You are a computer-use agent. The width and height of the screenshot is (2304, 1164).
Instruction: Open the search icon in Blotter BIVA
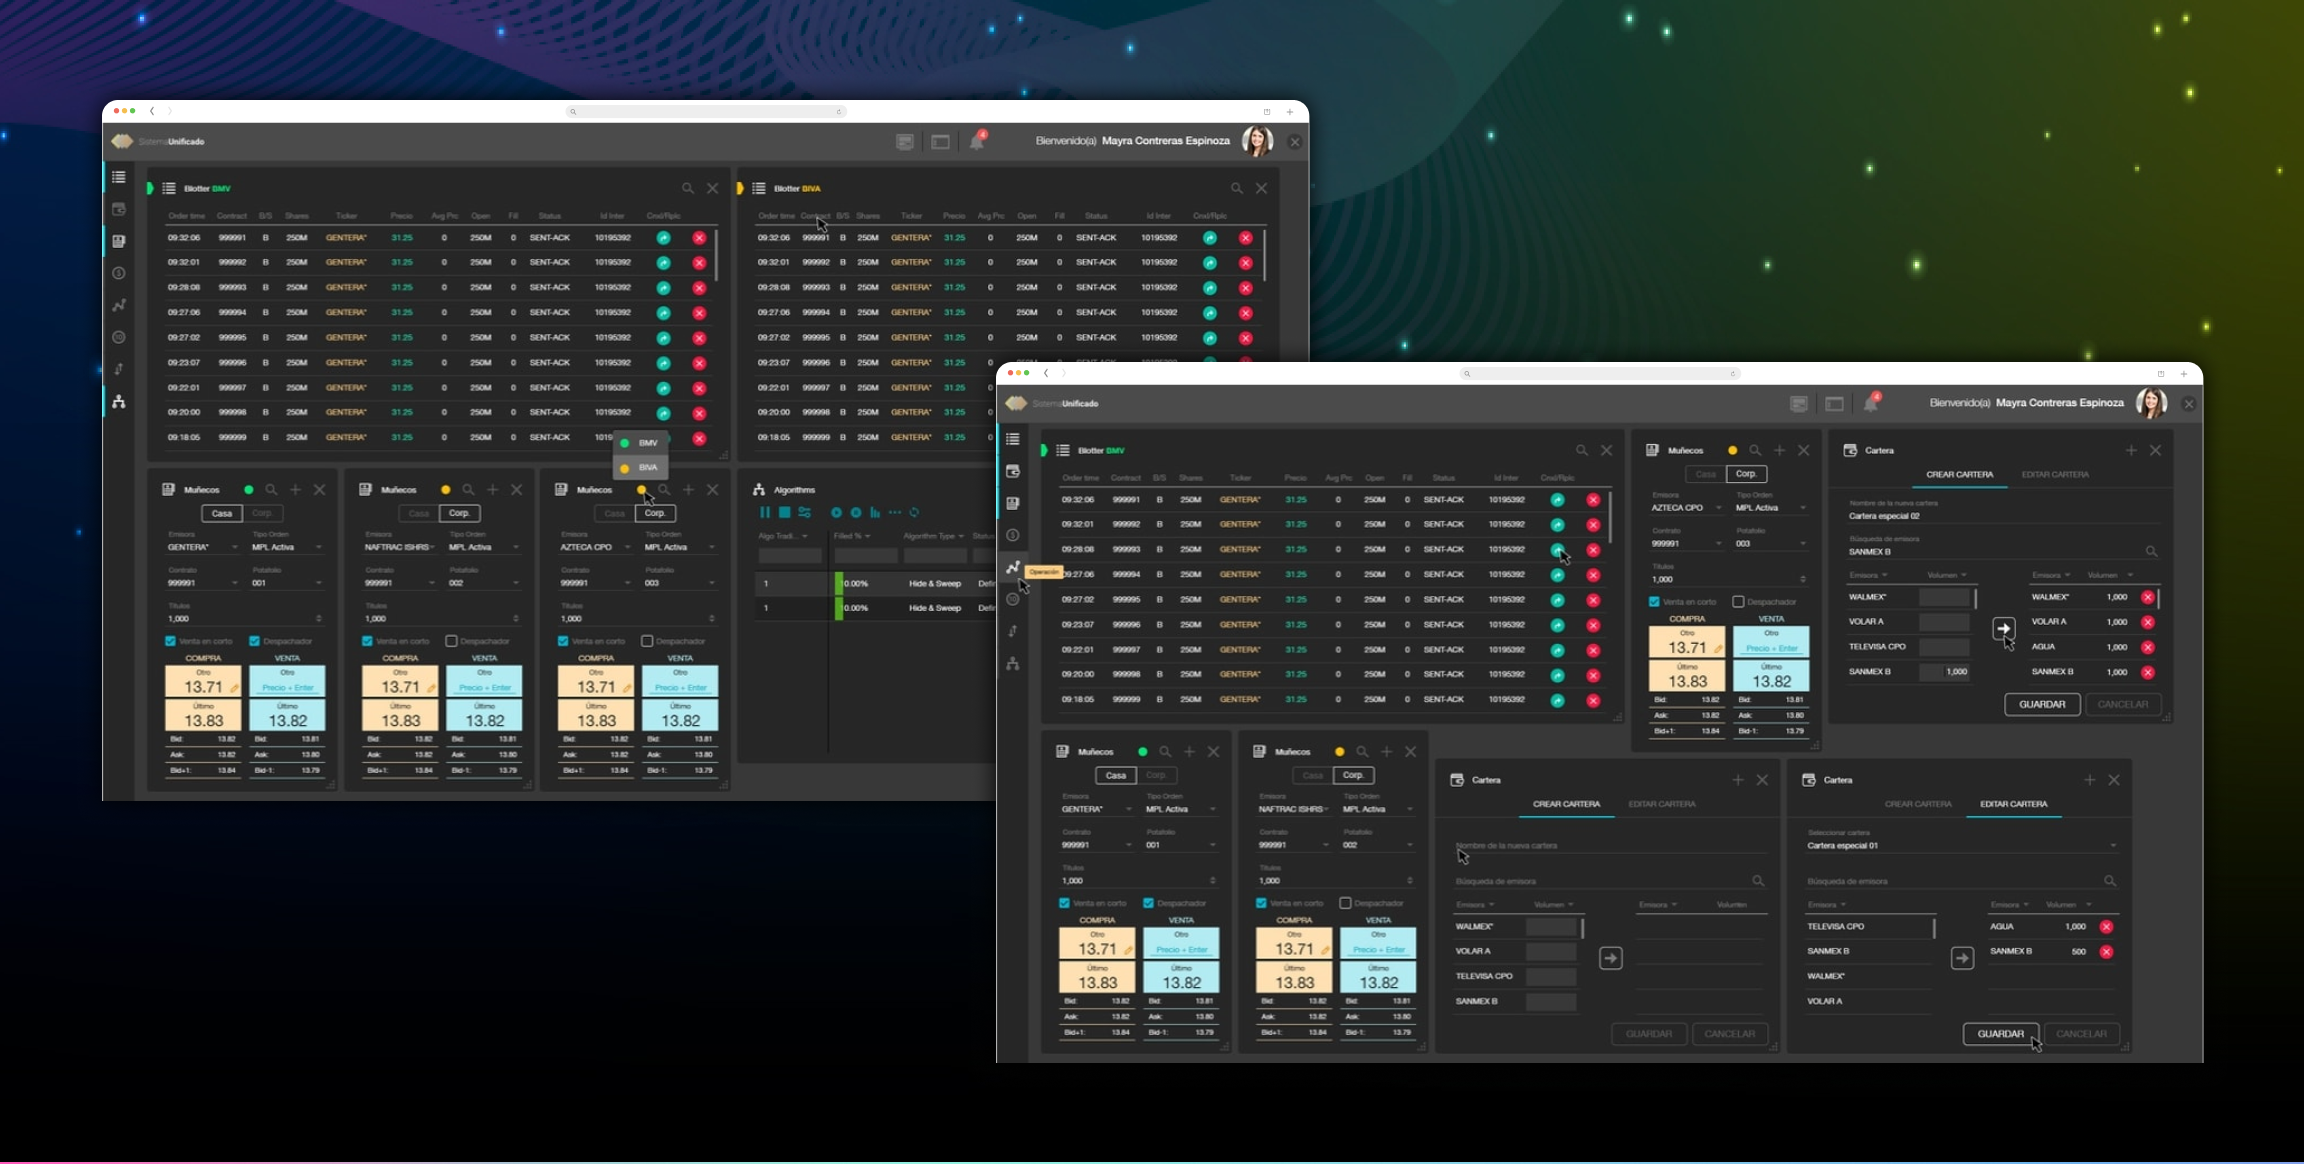(1236, 188)
